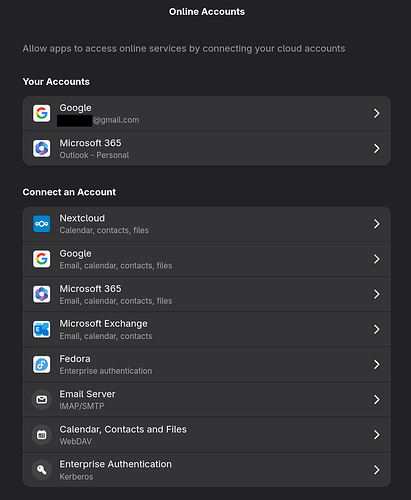Image resolution: width=411 pixels, height=500 pixels.
Task: Connect a Microsoft Exchange account
Action: 207,329
